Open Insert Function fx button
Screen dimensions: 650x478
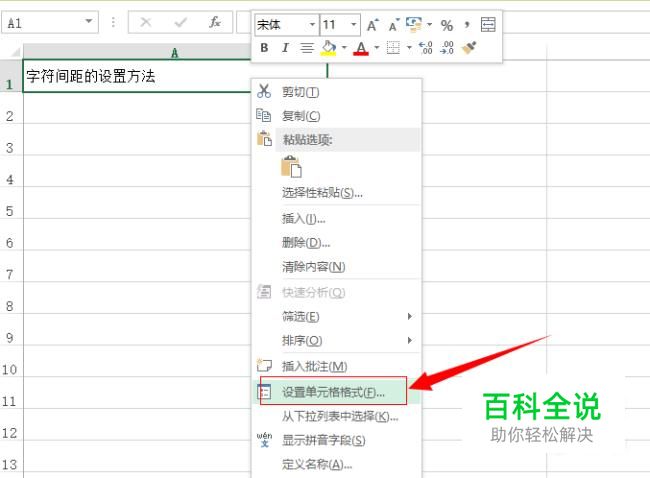215,22
